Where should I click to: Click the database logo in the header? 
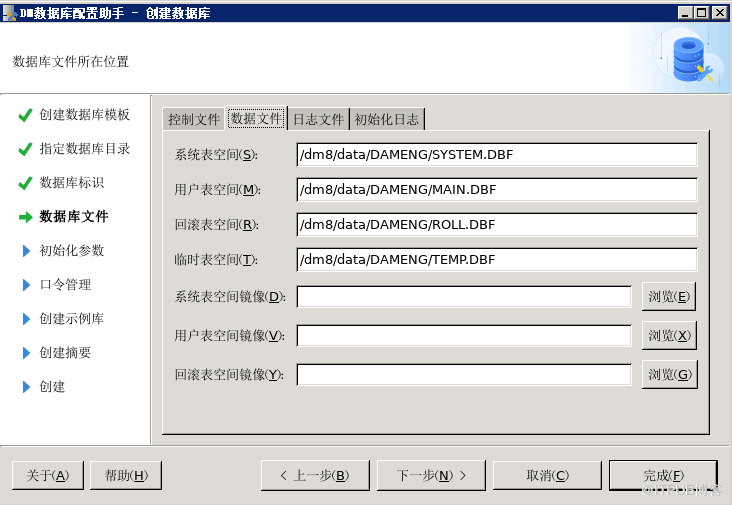coord(692,60)
